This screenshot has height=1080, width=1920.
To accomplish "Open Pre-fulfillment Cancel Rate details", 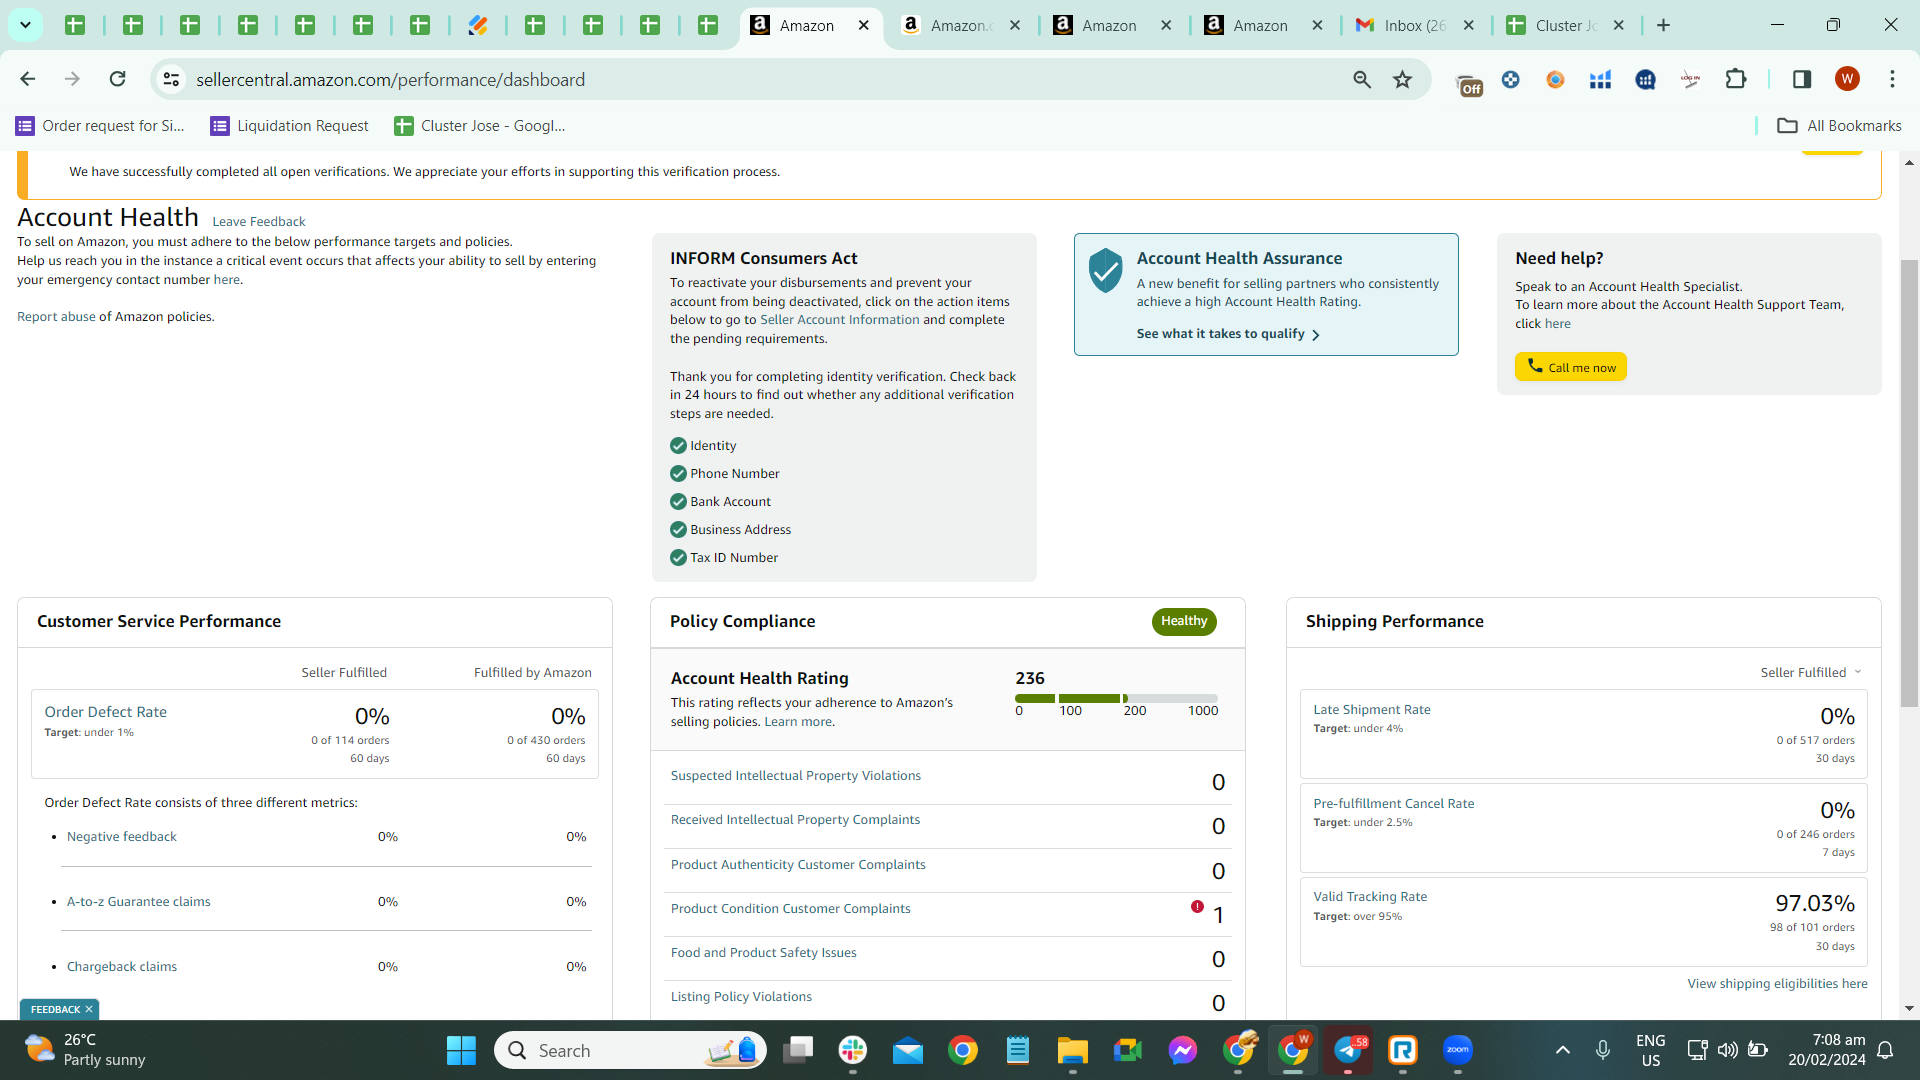I will click(1394, 804).
